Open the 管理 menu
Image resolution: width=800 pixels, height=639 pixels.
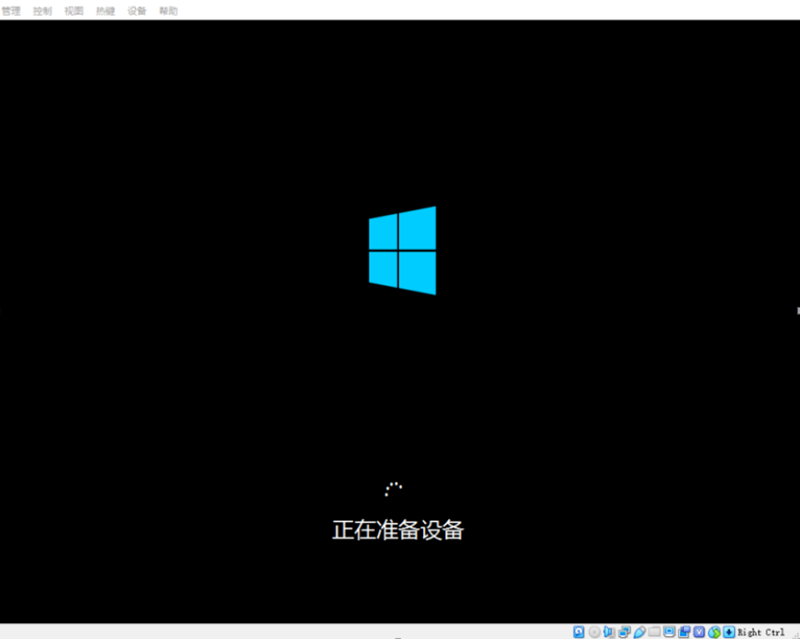pos(11,11)
